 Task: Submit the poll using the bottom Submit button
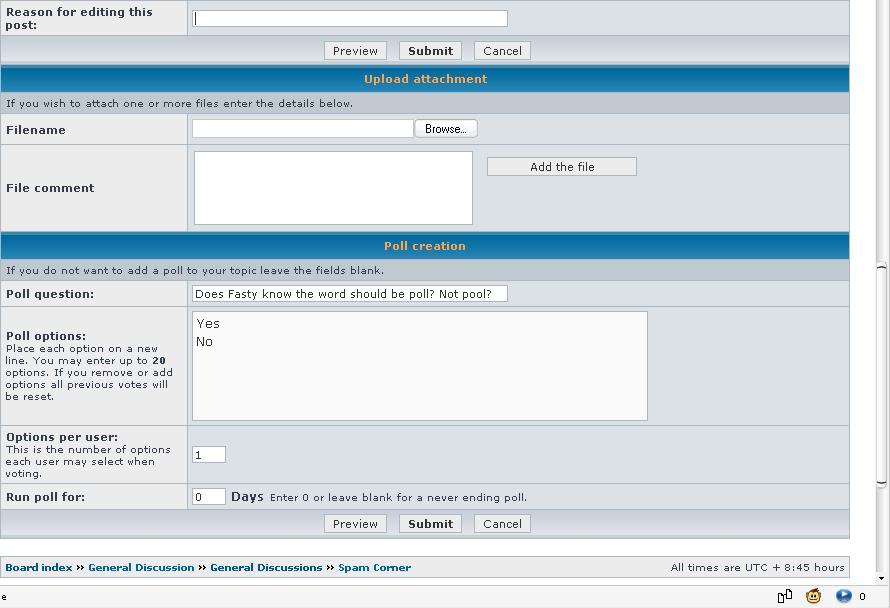point(430,524)
